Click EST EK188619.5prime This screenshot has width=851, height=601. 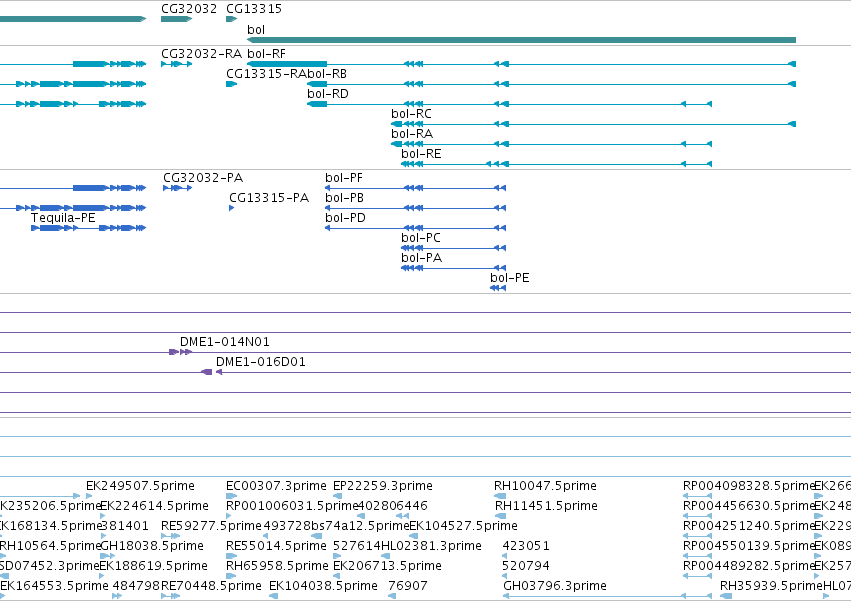point(154,566)
